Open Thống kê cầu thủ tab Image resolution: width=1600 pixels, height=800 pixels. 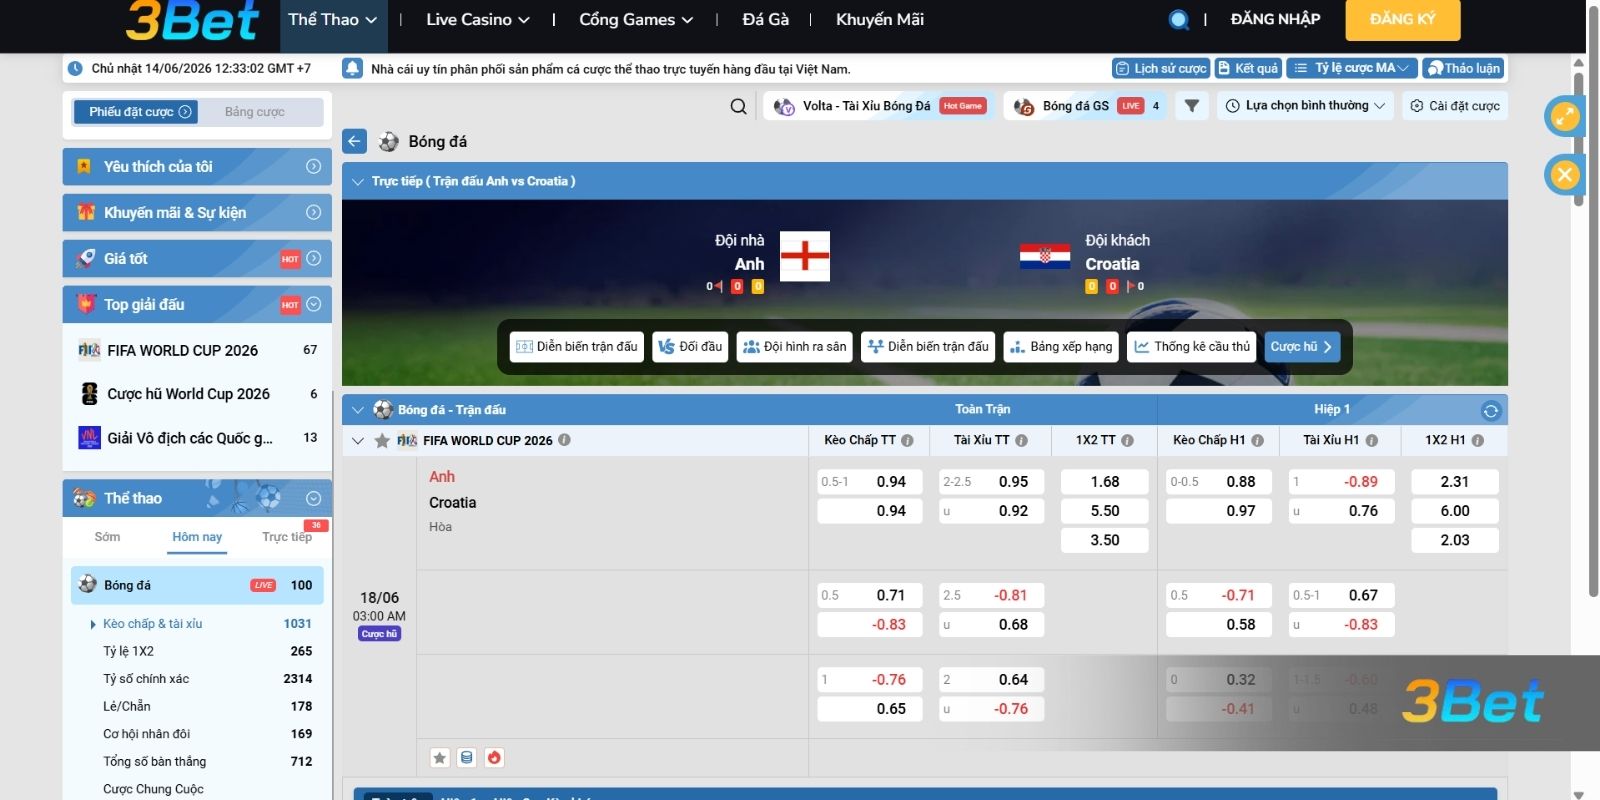coord(1192,346)
